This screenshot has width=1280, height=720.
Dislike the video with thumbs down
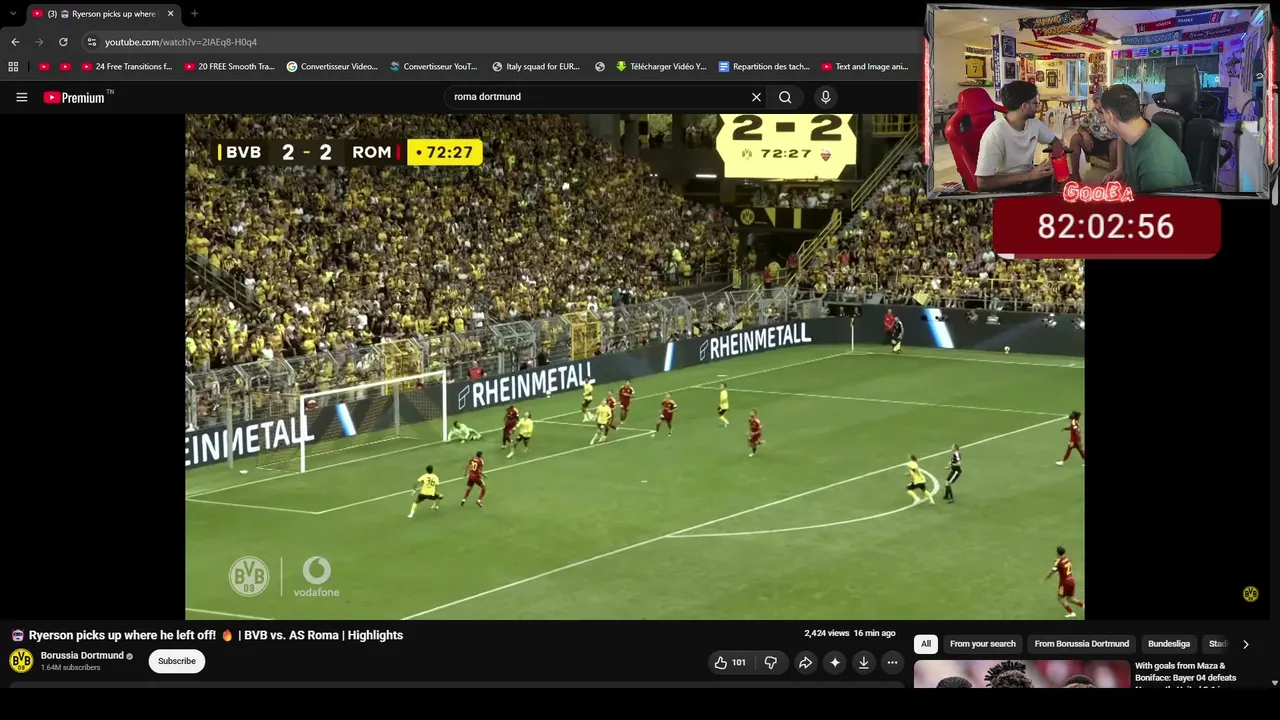[x=770, y=662]
